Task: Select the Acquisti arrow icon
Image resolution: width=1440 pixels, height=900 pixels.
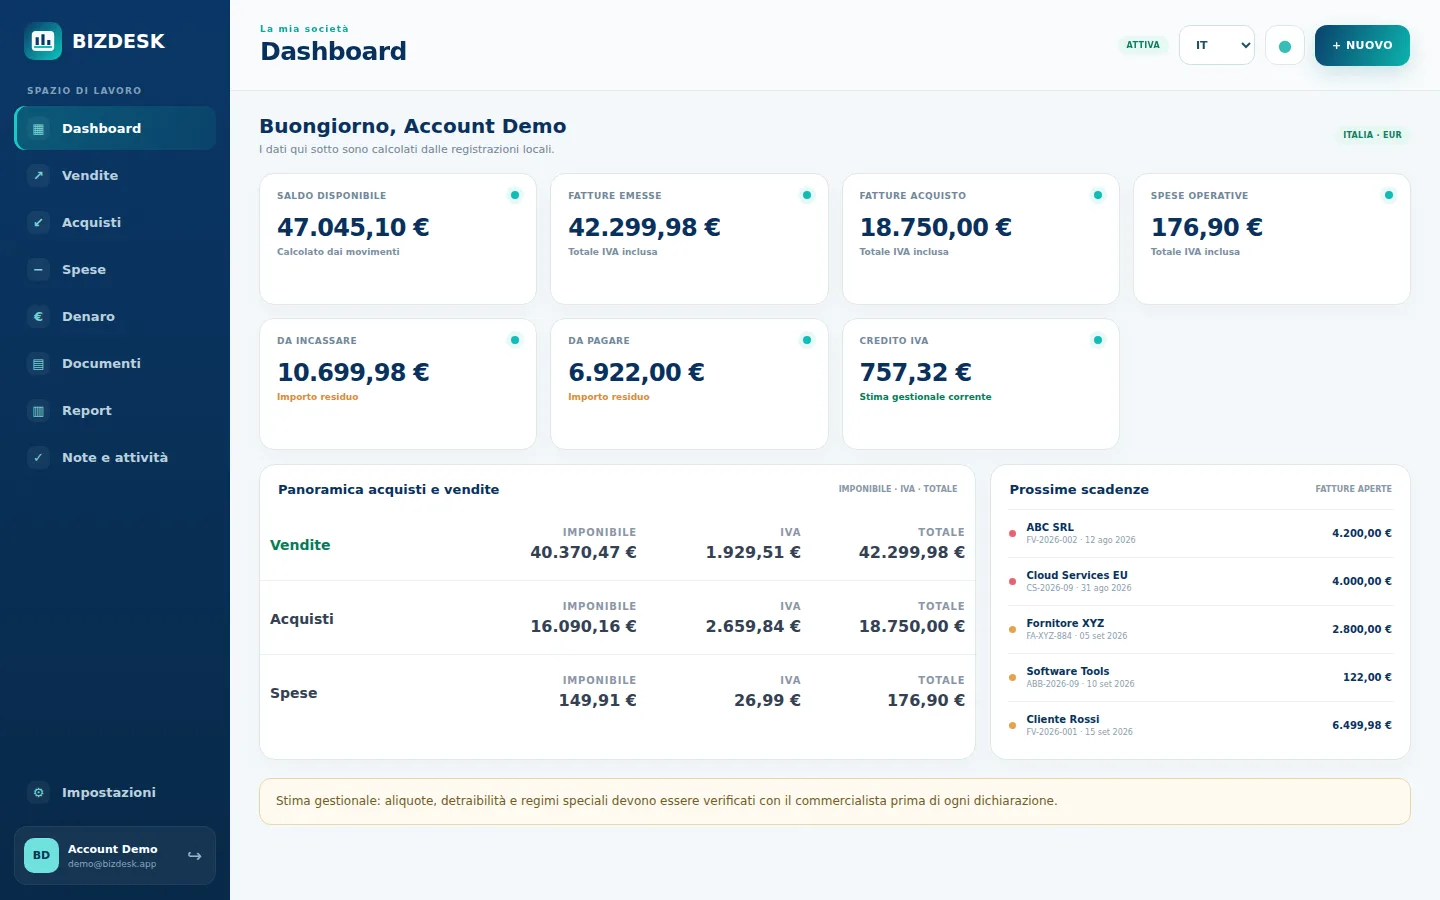Action: 38,222
